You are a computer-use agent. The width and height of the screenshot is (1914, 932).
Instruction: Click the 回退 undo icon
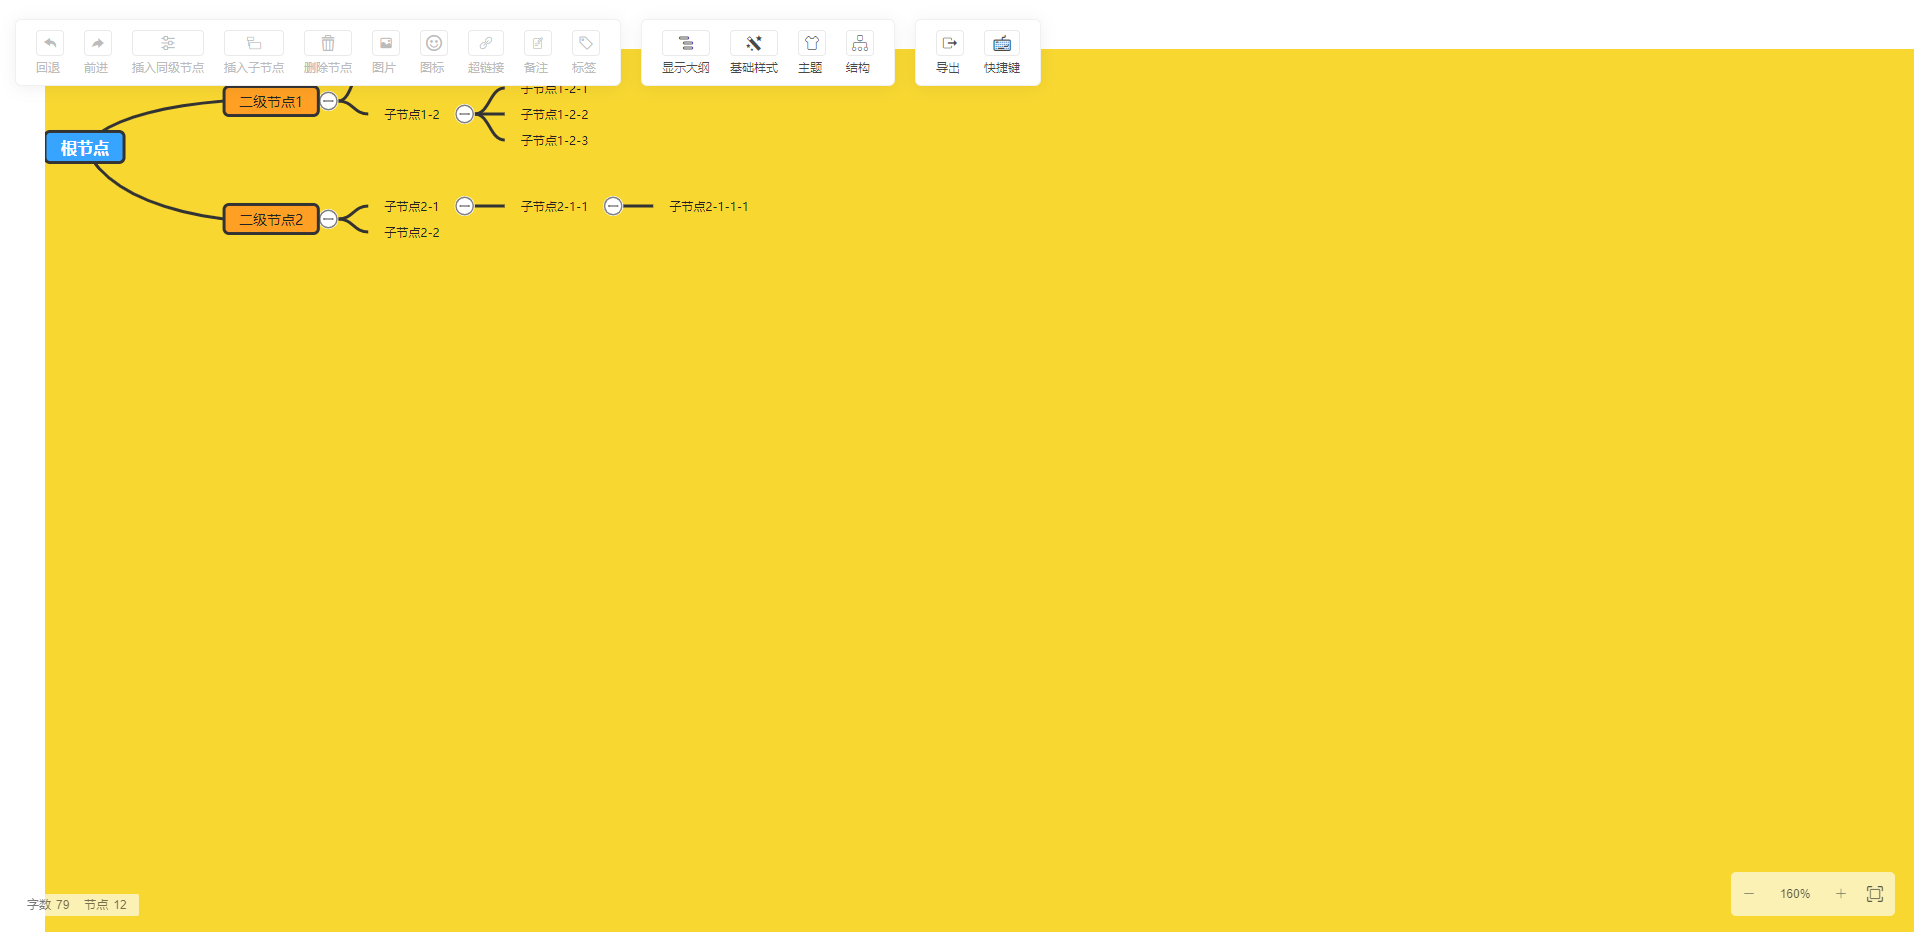pos(49,43)
